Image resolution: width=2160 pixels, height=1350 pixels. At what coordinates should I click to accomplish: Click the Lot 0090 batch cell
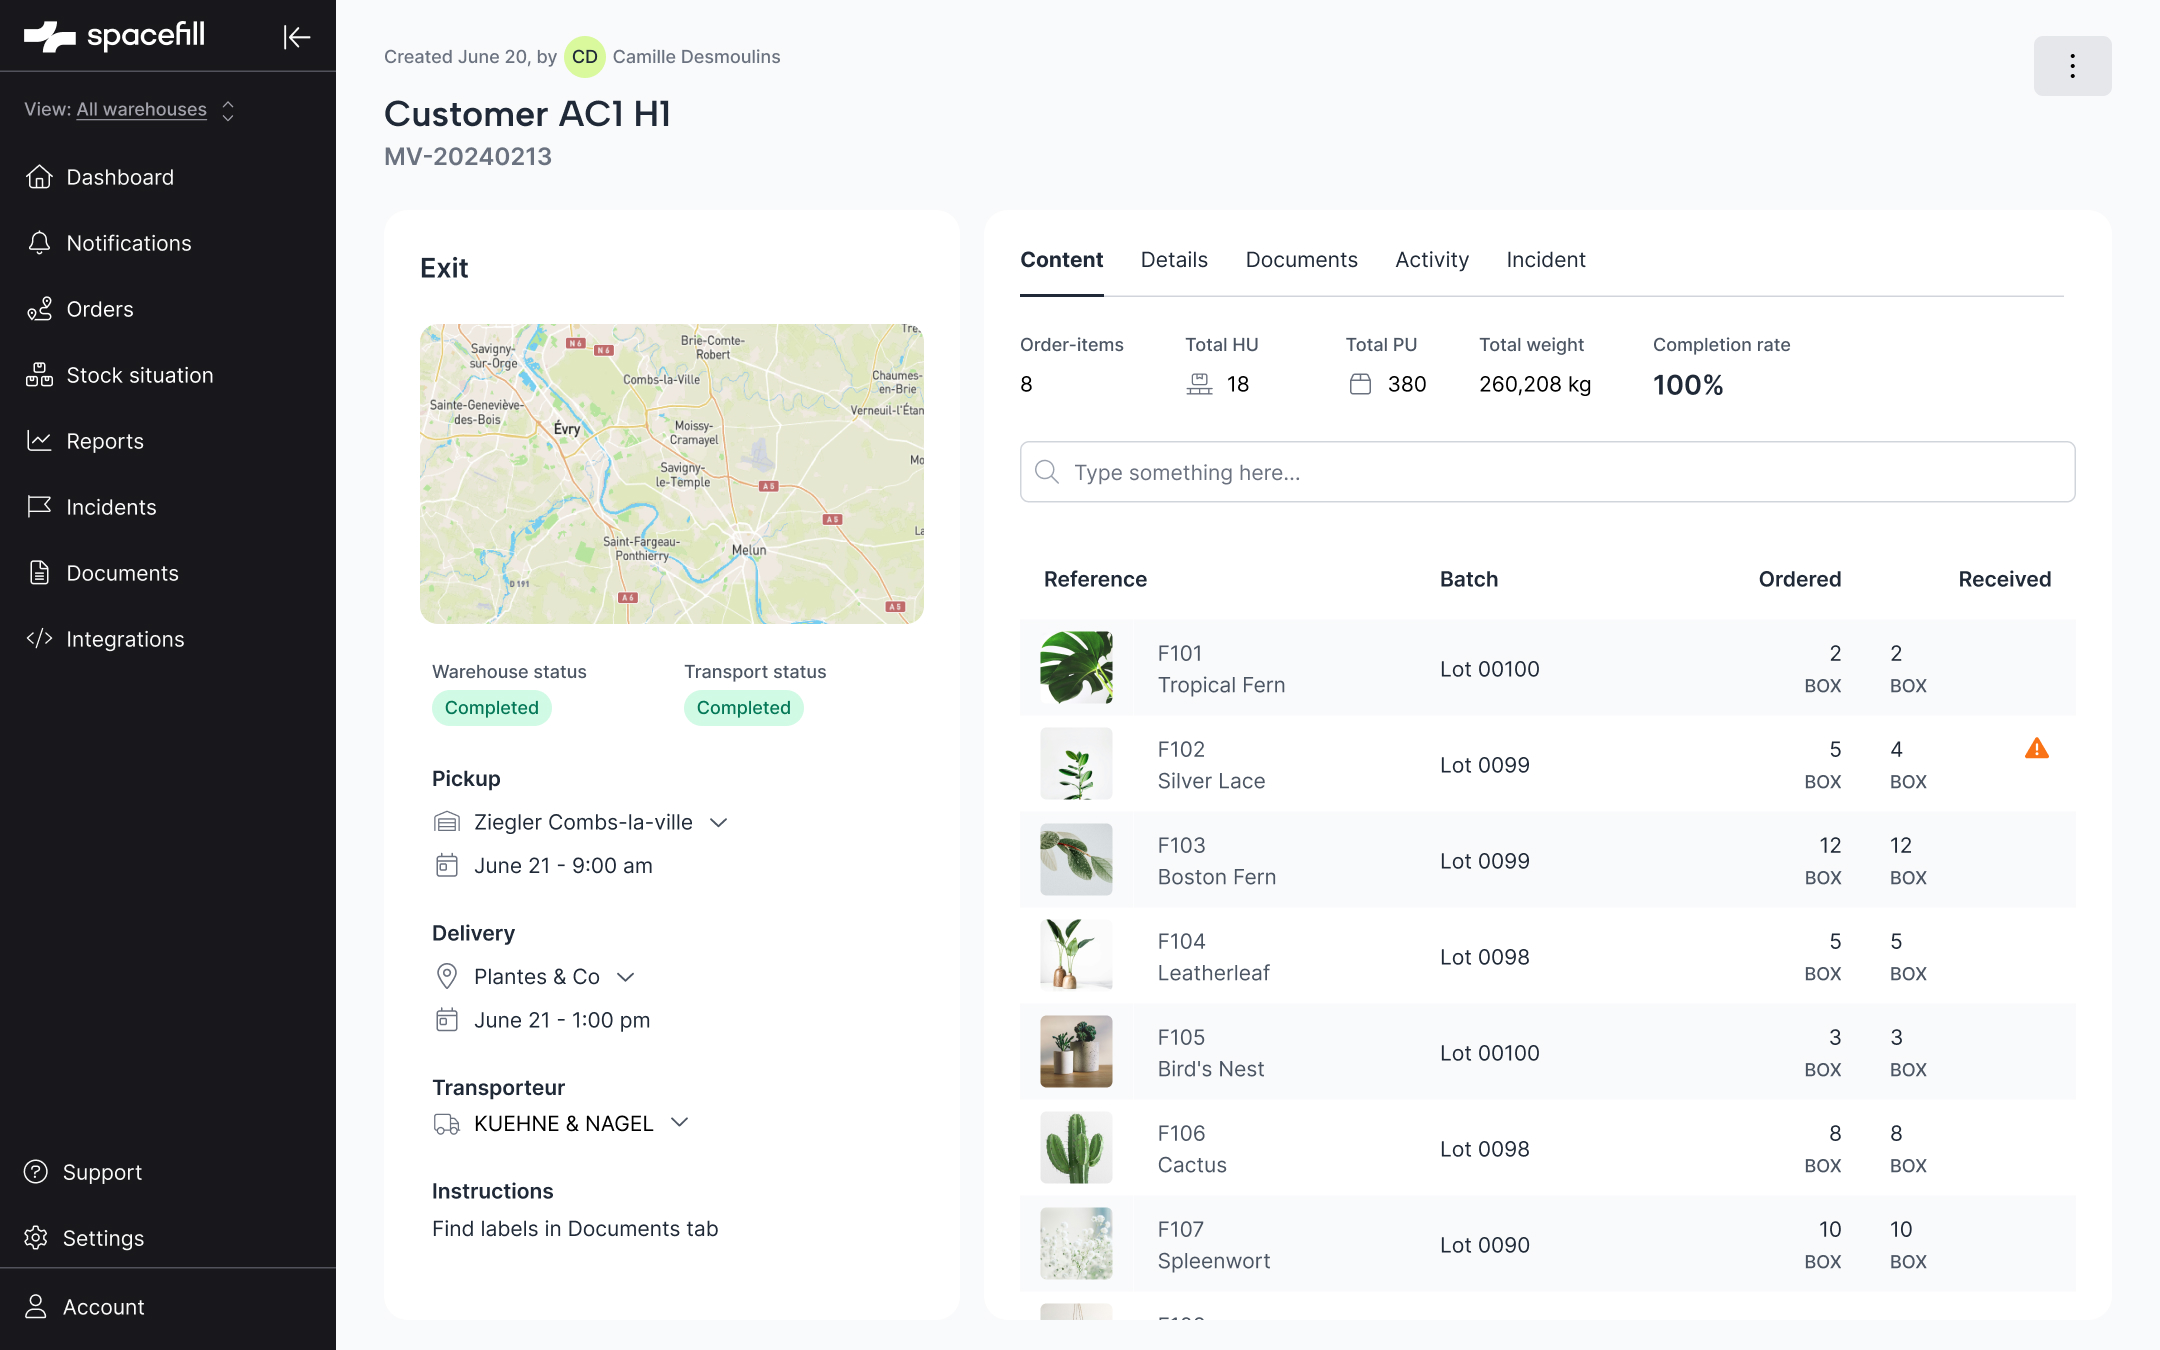pos(1485,1245)
